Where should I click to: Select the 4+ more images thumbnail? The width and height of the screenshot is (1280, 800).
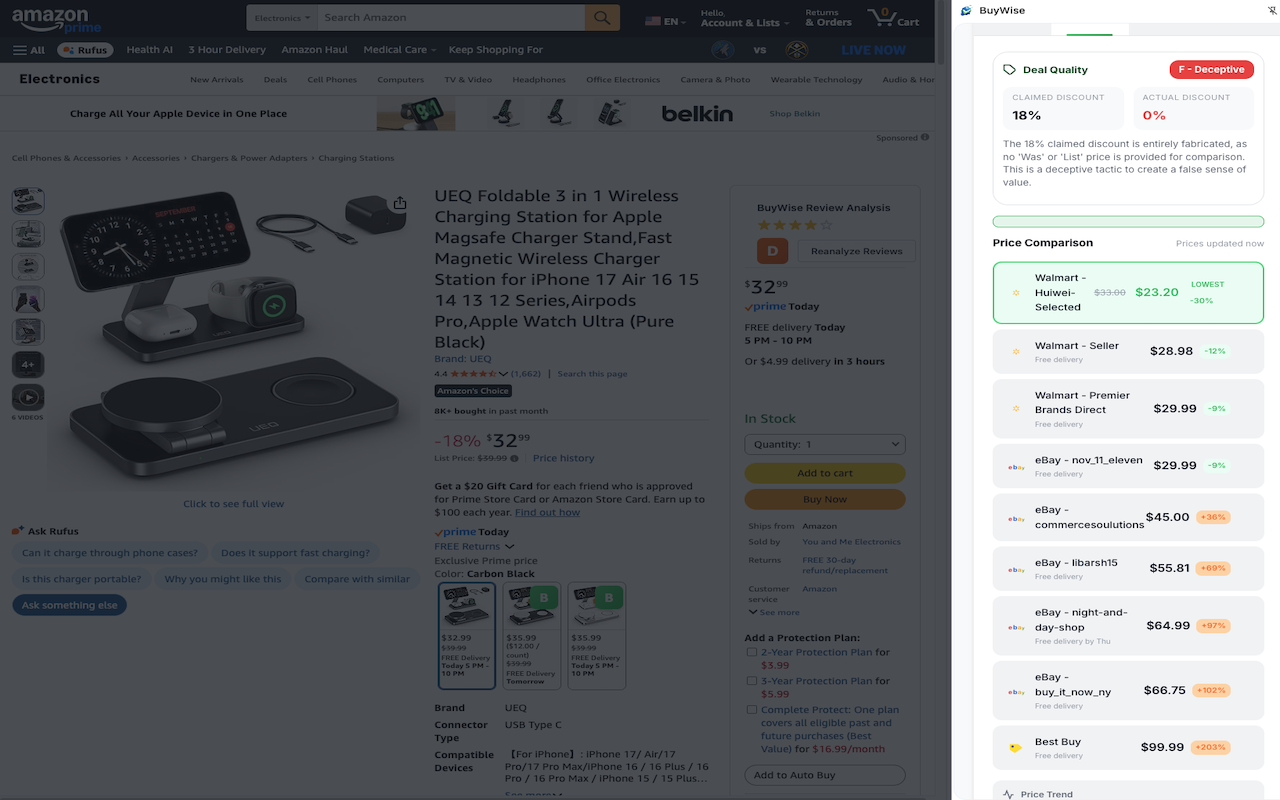[x=28, y=364]
